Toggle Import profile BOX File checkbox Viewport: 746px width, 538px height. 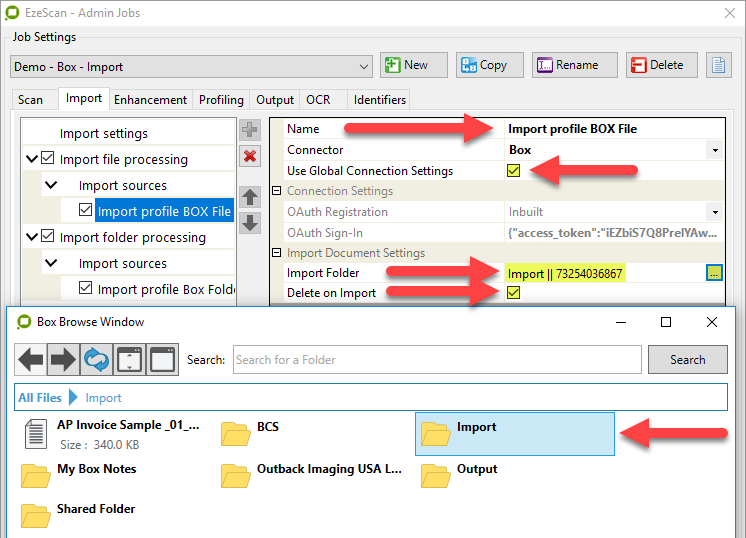pyautogui.click(x=86, y=209)
